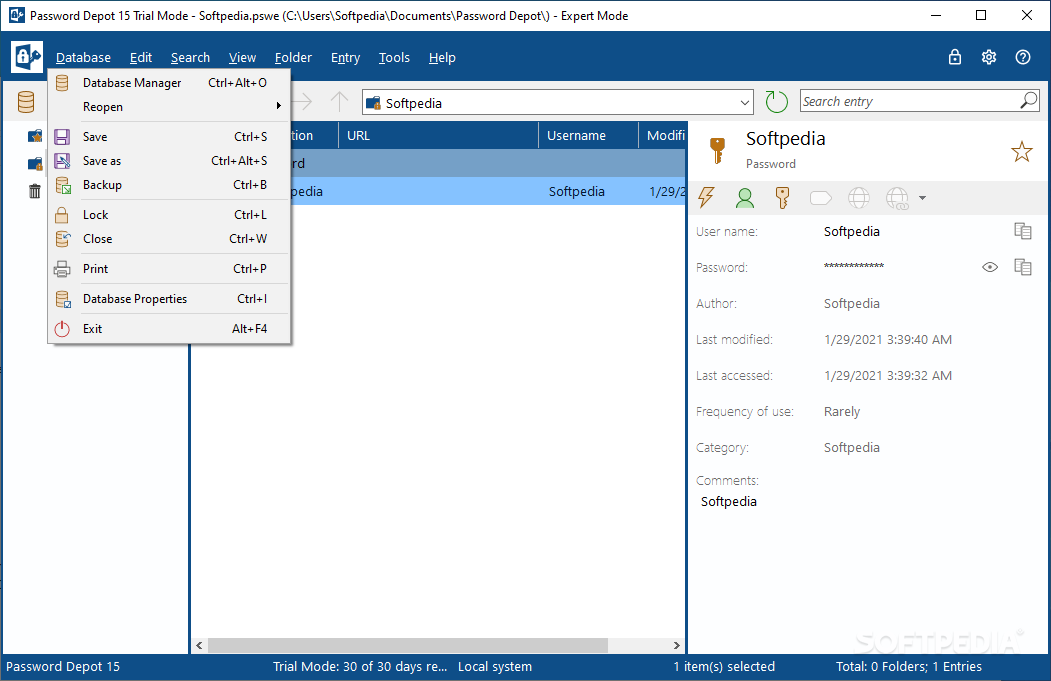Expand the Reopen submenu
Image resolution: width=1051 pixels, height=681 pixels.
pyautogui.click(x=169, y=107)
